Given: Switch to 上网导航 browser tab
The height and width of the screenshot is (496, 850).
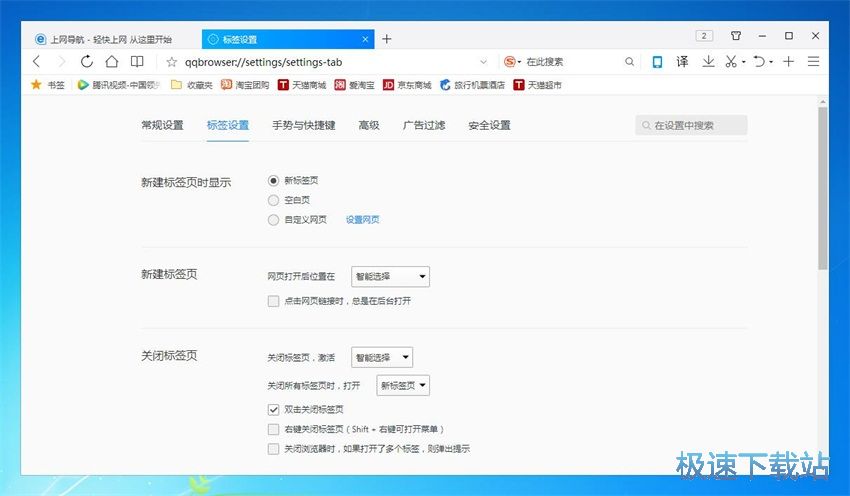Looking at the screenshot, I should click(111, 39).
